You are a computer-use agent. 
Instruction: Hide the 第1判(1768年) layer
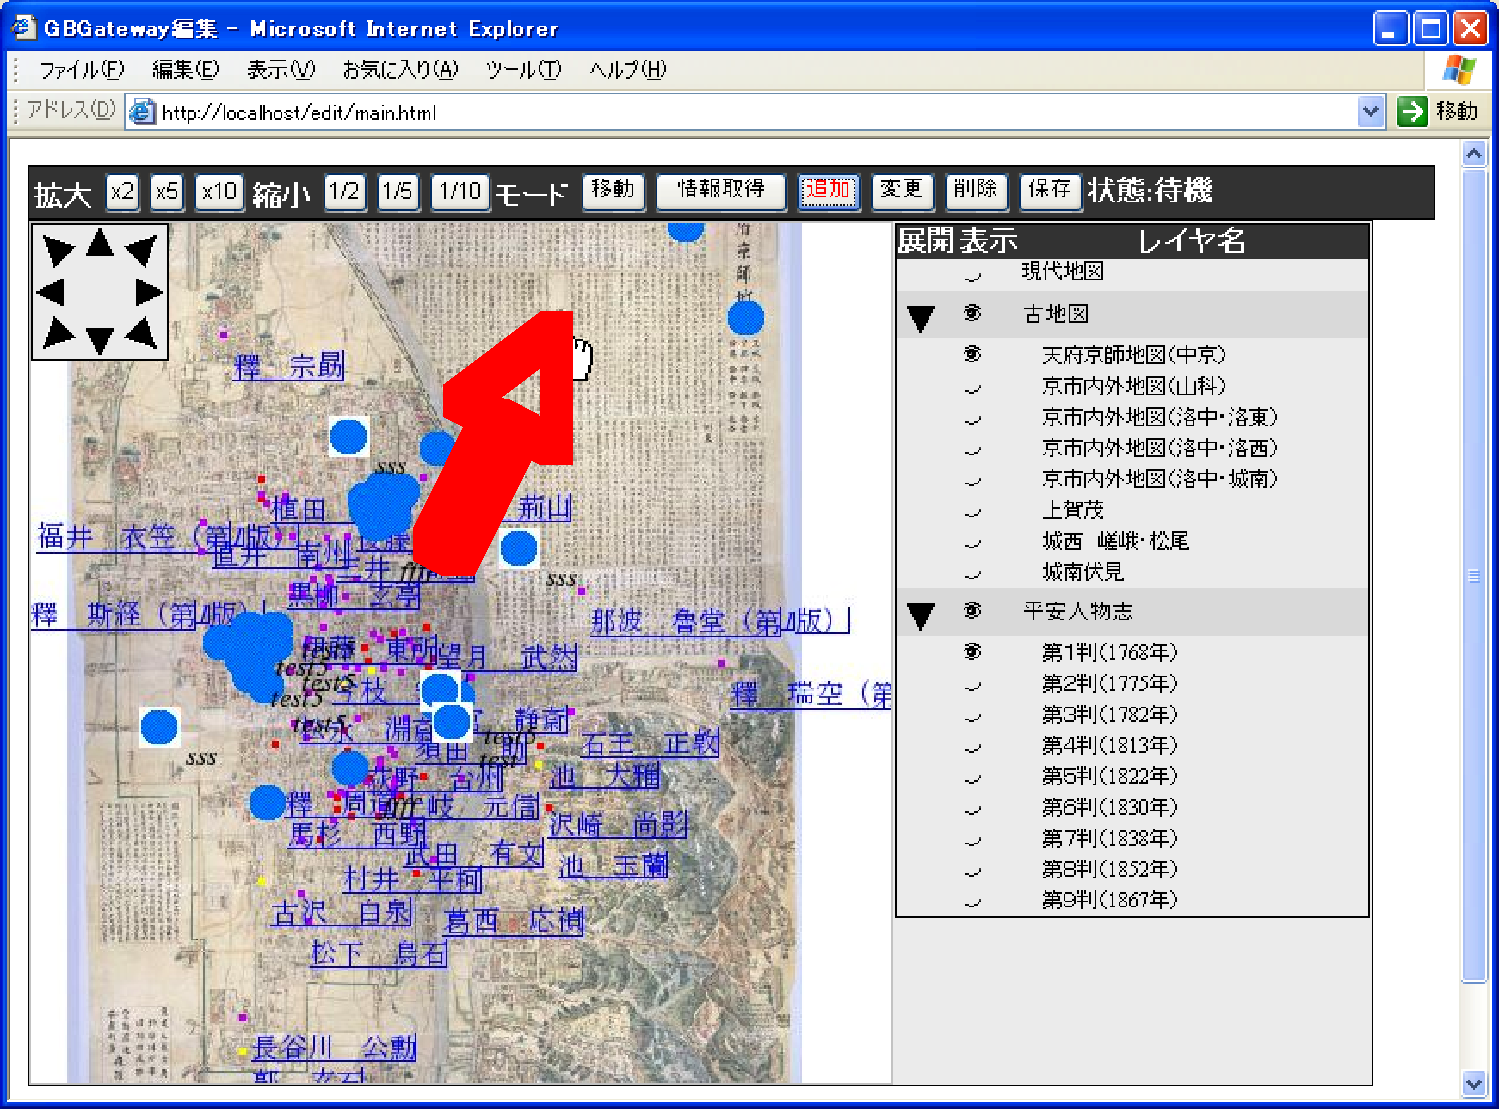pos(972,652)
